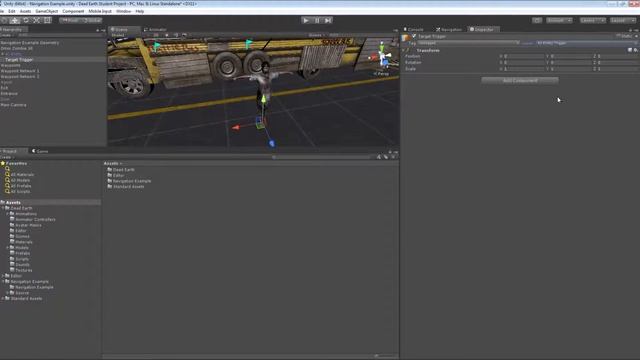The width and height of the screenshot is (640, 360).
Task: Switch to the Animator tab
Action: tap(155, 29)
